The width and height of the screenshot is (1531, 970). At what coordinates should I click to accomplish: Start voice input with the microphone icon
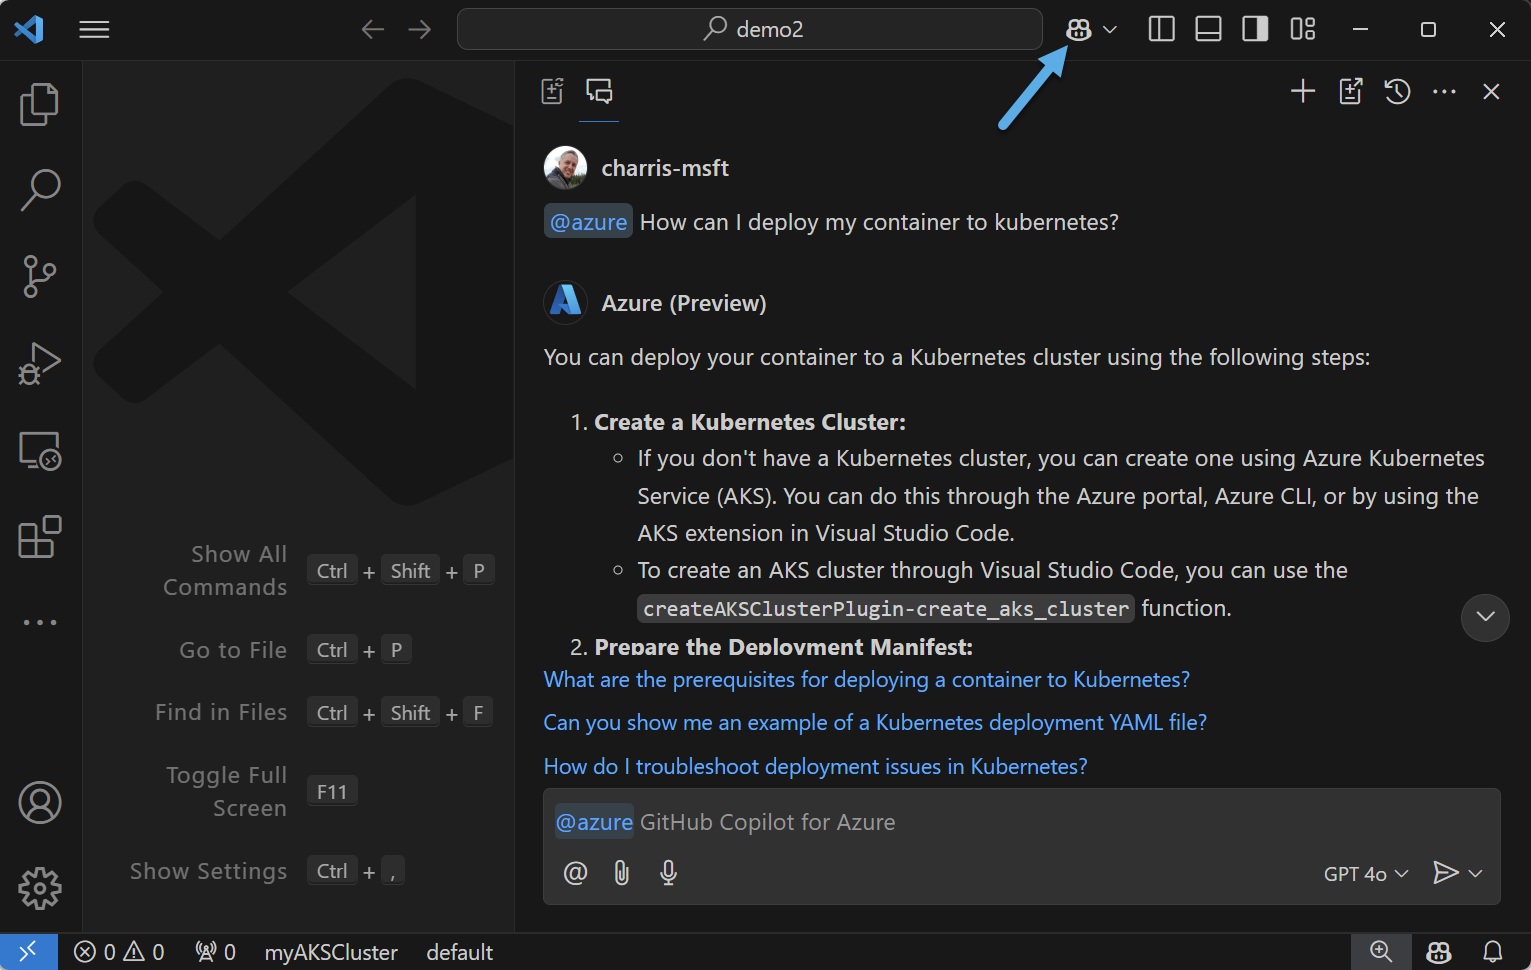(x=668, y=872)
